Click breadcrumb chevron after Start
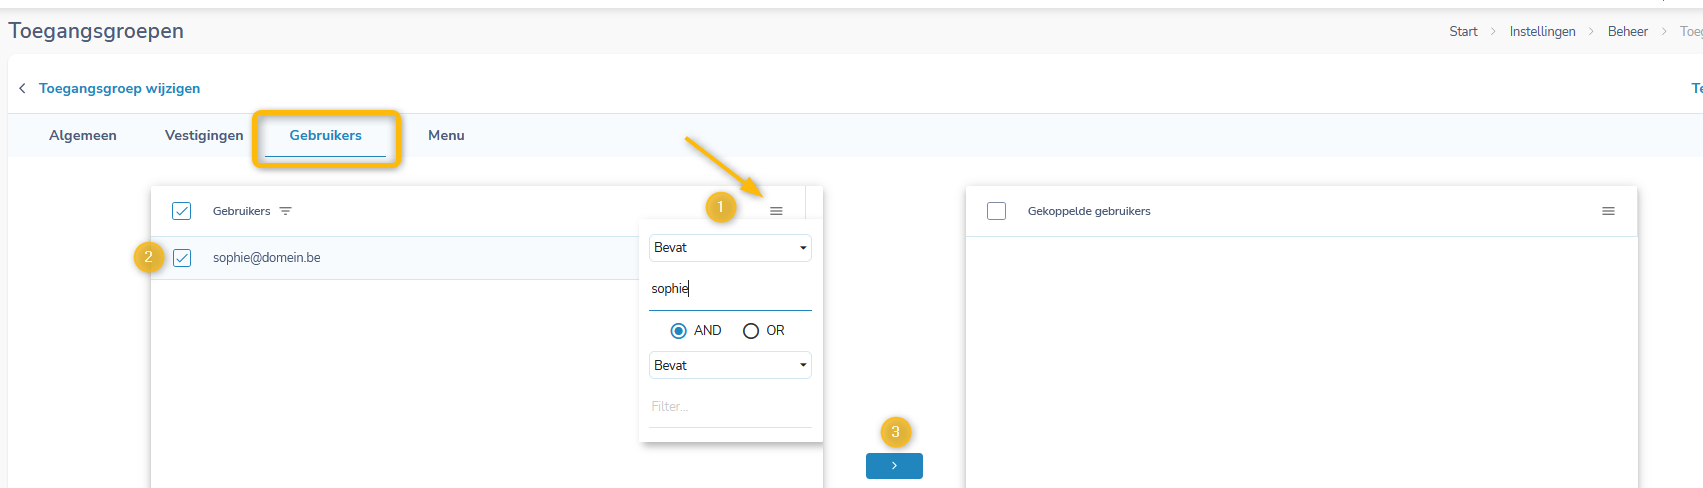Screen dimensions: 1703x488 (x=1494, y=32)
